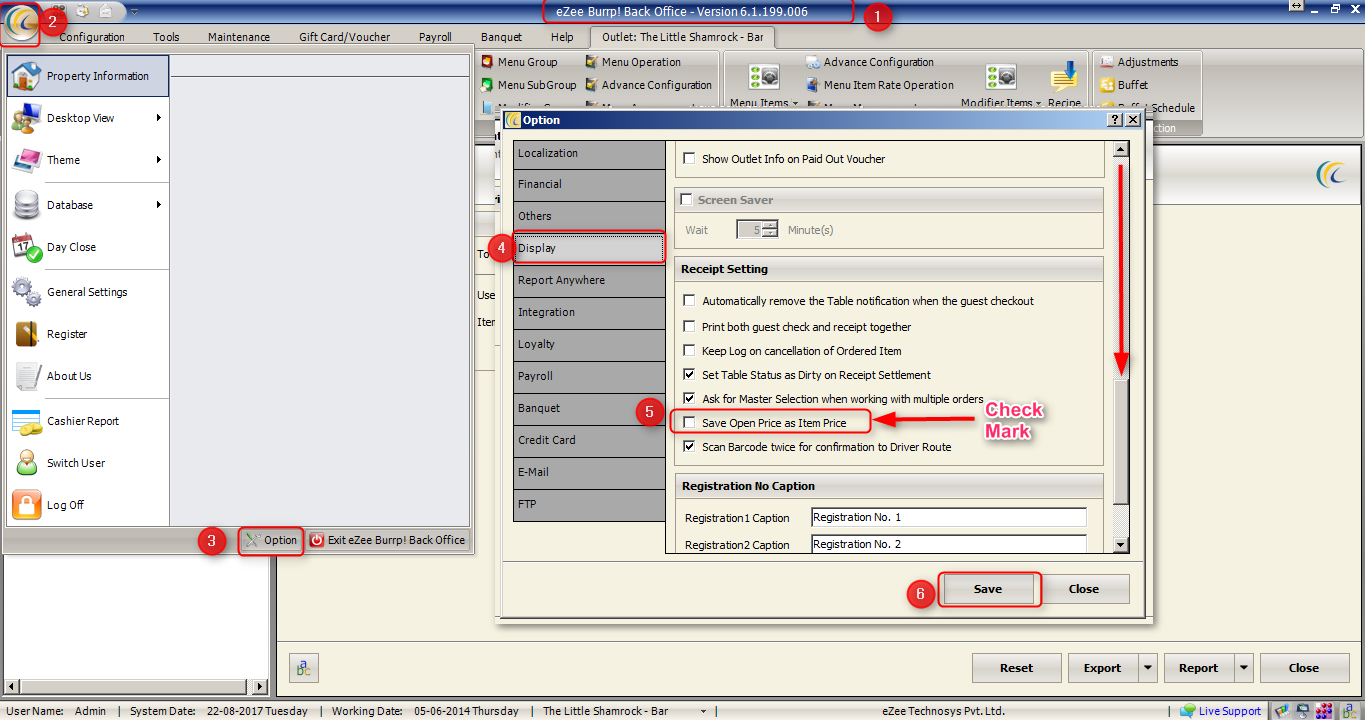Uncheck Ask for Master Selection with multiple orders

(689, 399)
